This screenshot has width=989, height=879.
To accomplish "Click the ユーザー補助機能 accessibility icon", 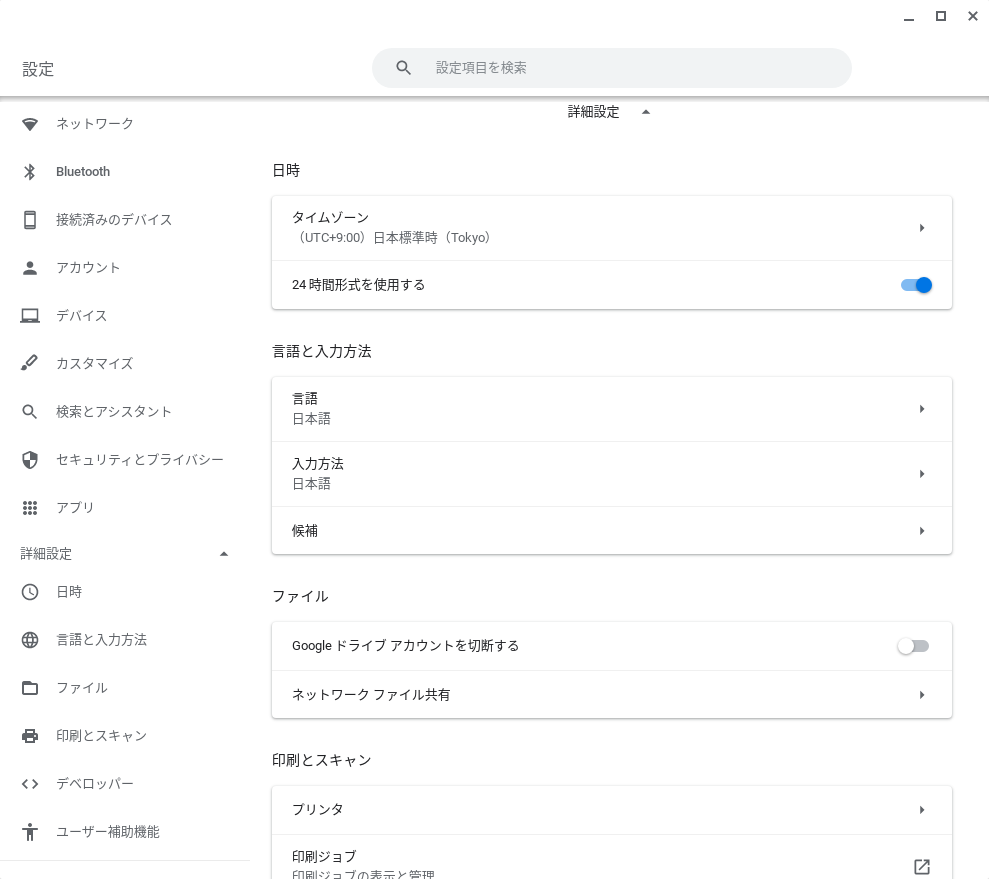I will pyautogui.click(x=30, y=832).
